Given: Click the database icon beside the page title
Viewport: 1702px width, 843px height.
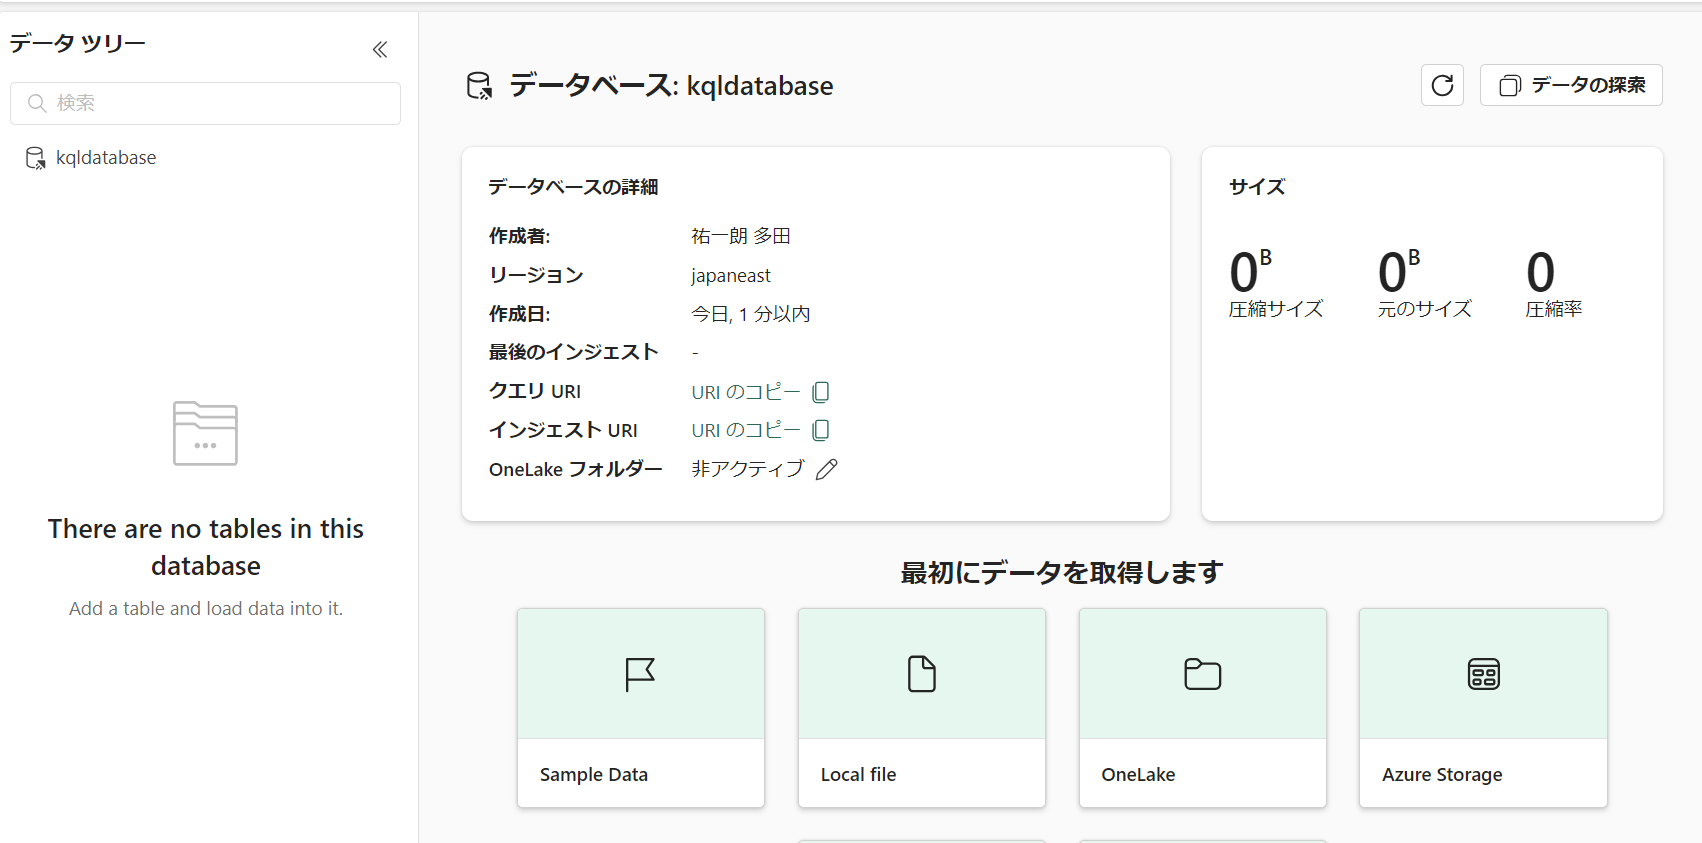Looking at the screenshot, I should point(480,86).
